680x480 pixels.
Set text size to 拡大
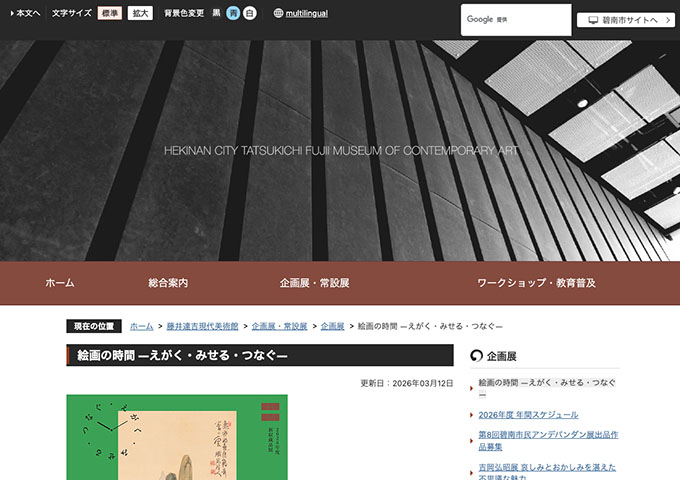click(x=140, y=13)
